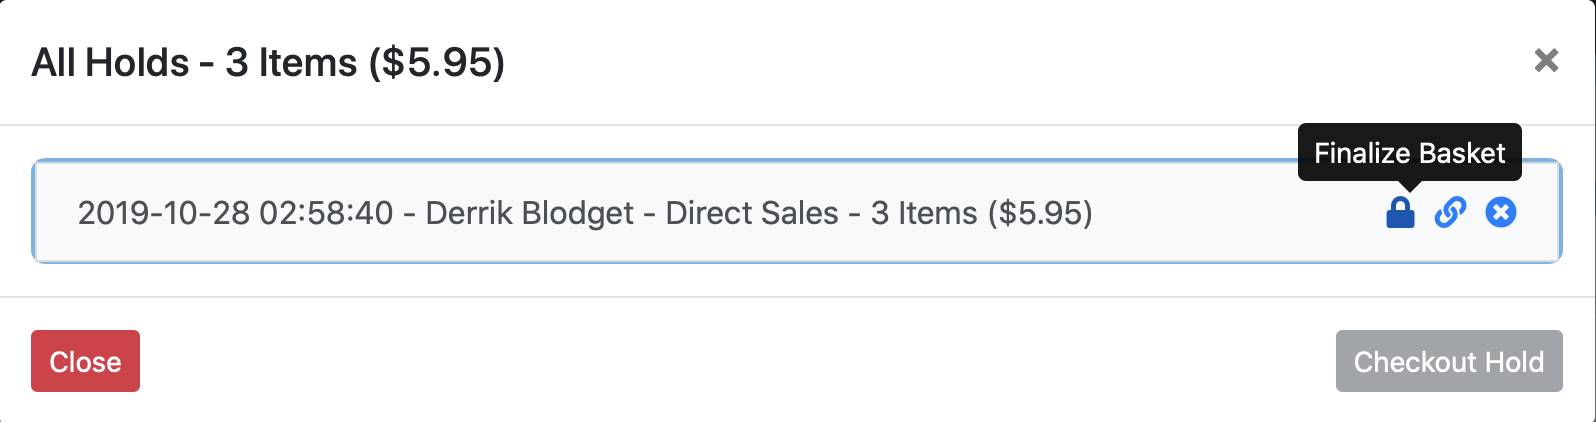This screenshot has height=422, width=1596.
Task: Click the $5.95 total in header
Action: click(x=437, y=62)
